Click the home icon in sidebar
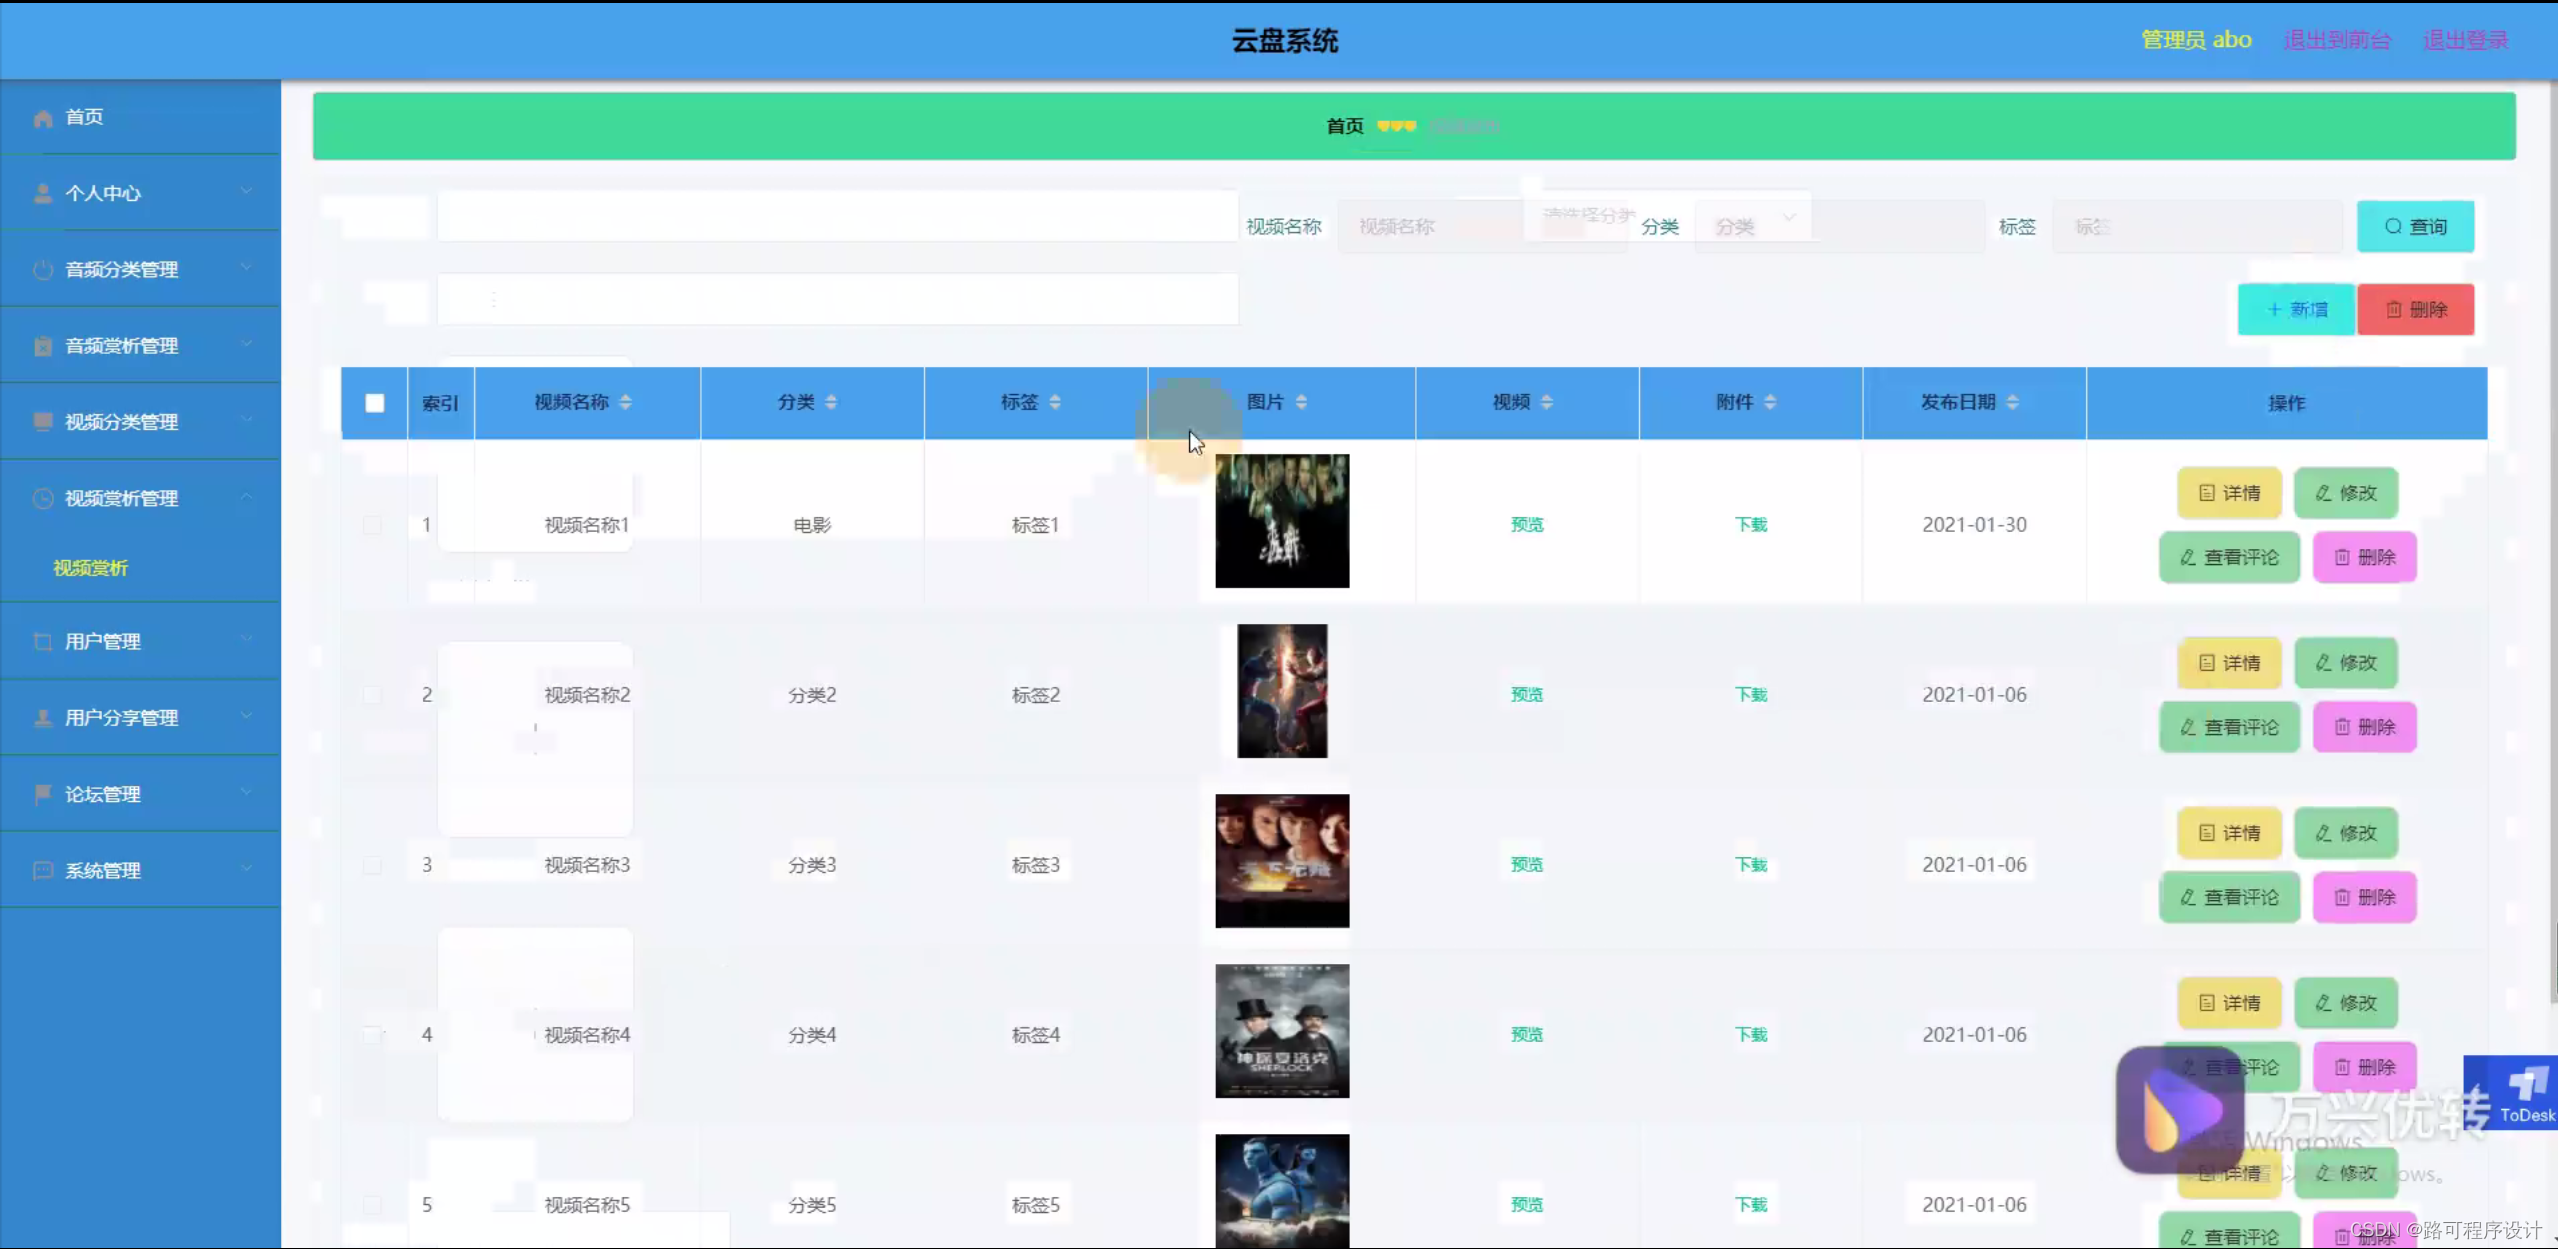Image resolution: width=2558 pixels, height=1249 pixels. point(43,118)
